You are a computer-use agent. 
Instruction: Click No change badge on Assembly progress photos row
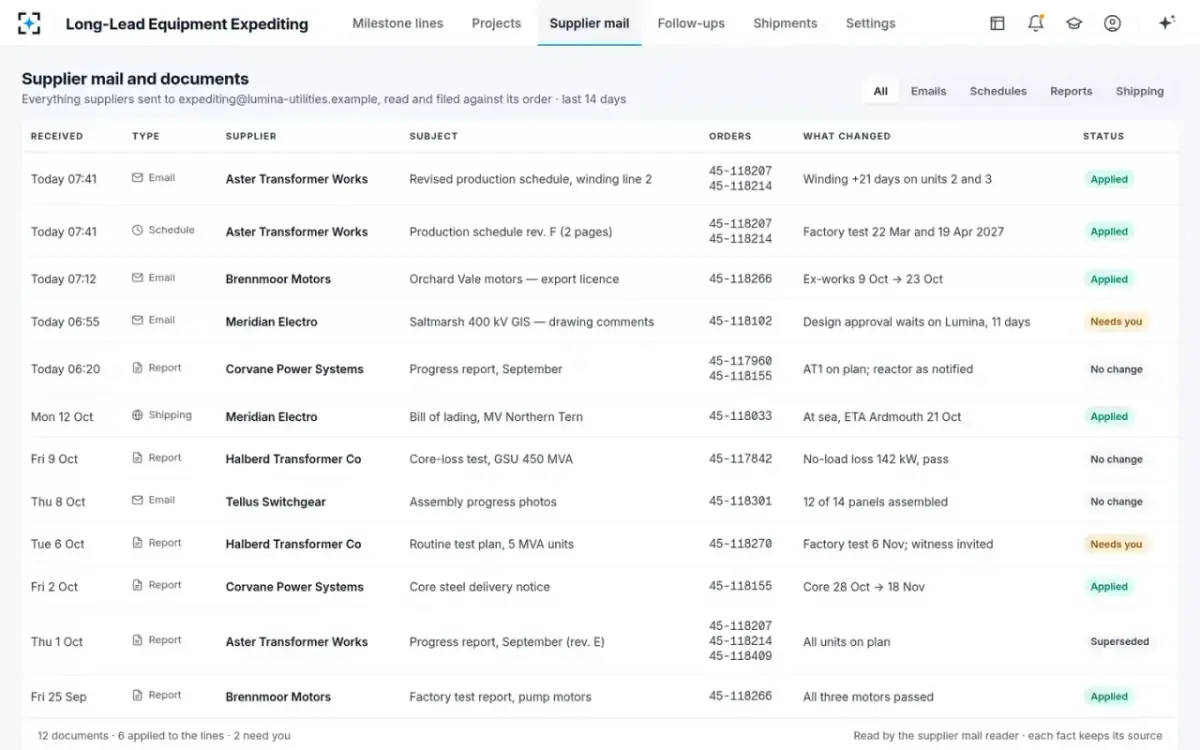click(1116, 502)
